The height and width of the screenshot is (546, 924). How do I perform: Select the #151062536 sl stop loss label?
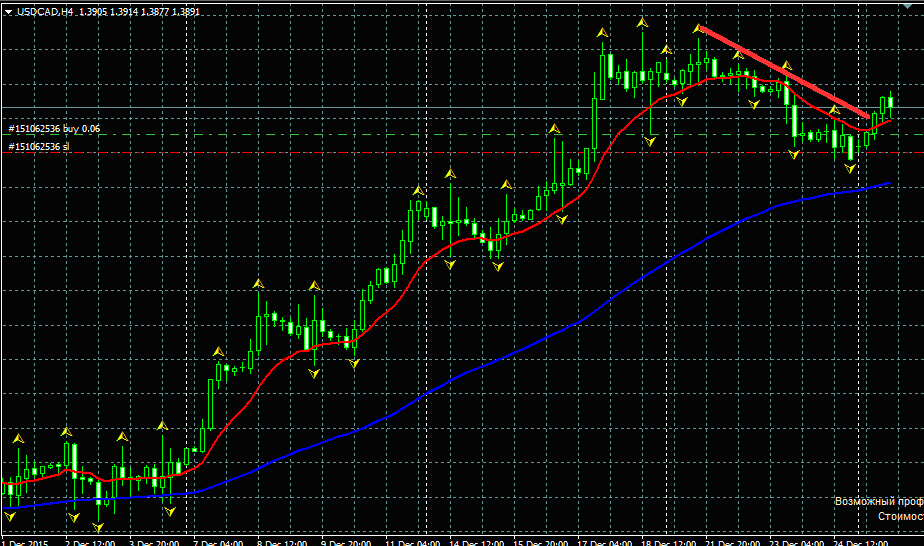[38, 147]
